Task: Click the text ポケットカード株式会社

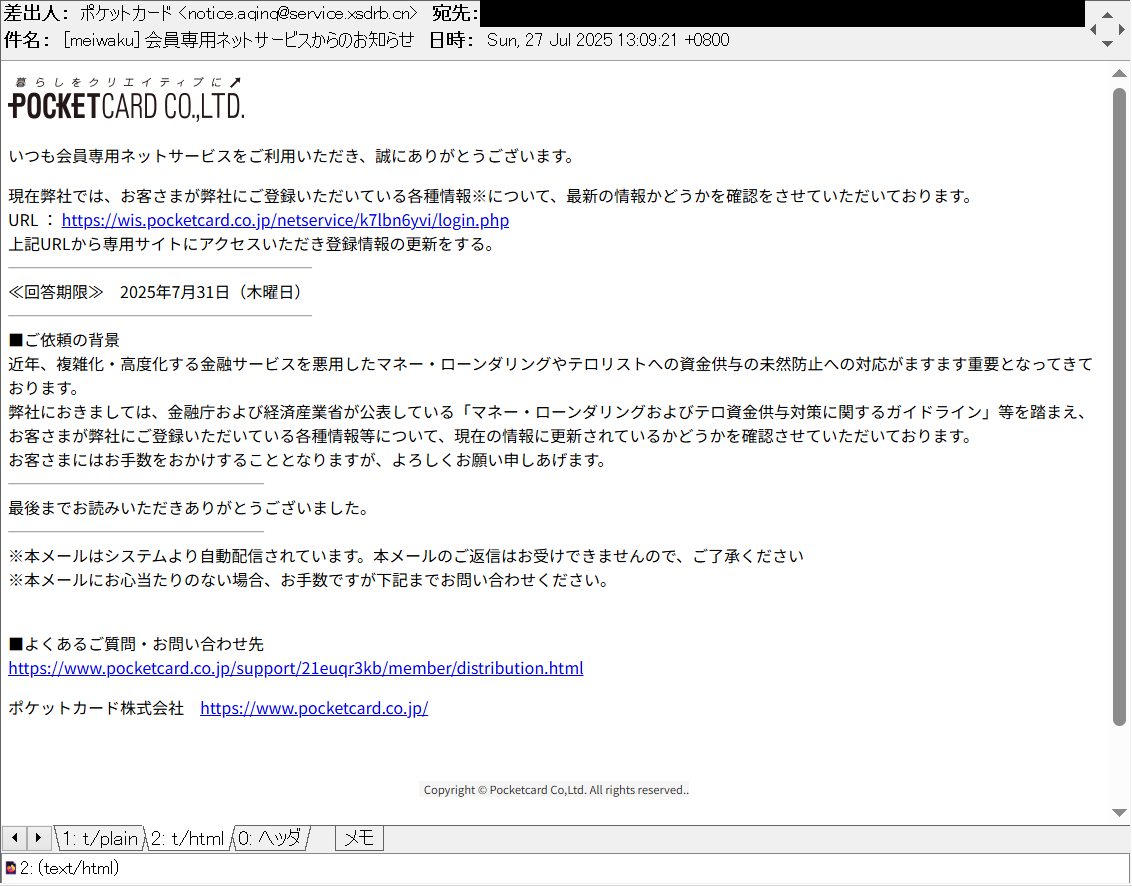Action: (96, 708)
